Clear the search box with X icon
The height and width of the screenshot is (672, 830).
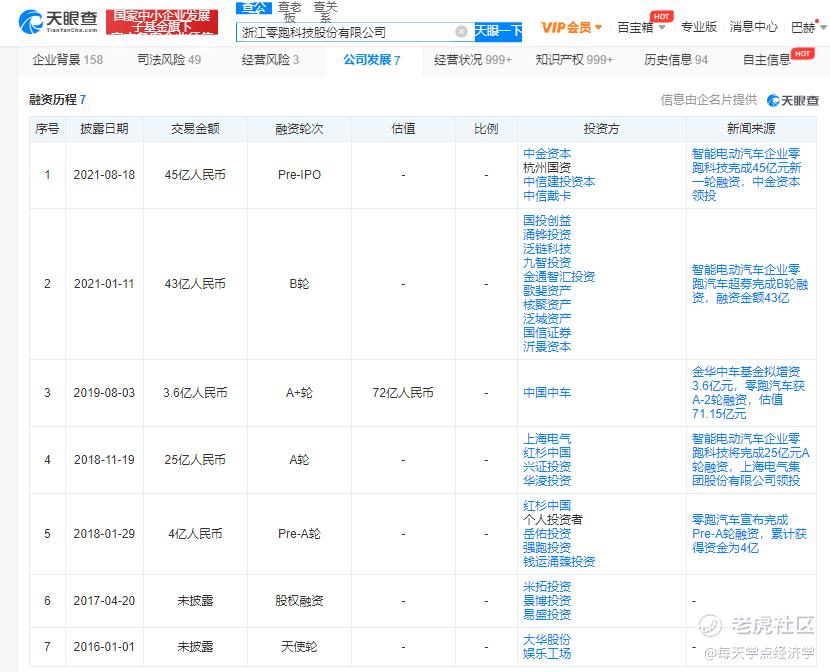461,32
